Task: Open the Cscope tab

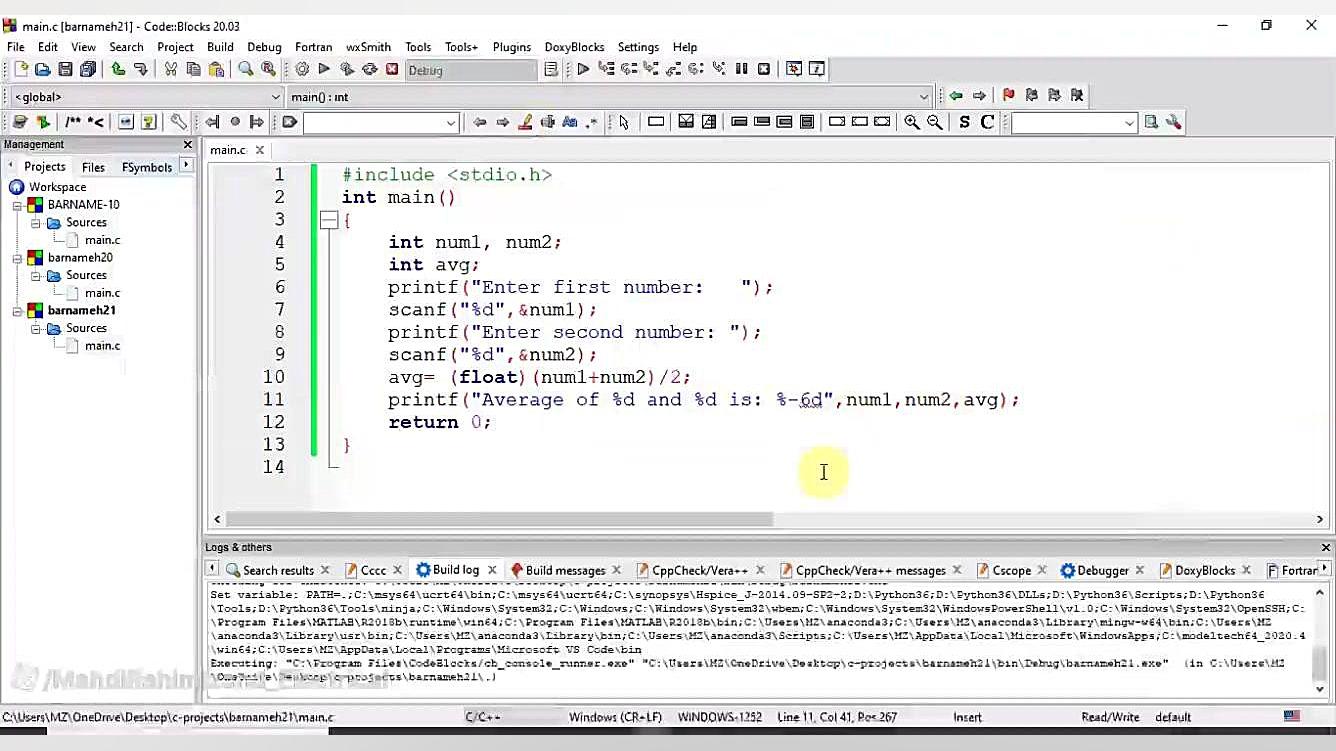Action: [1011, 570]
